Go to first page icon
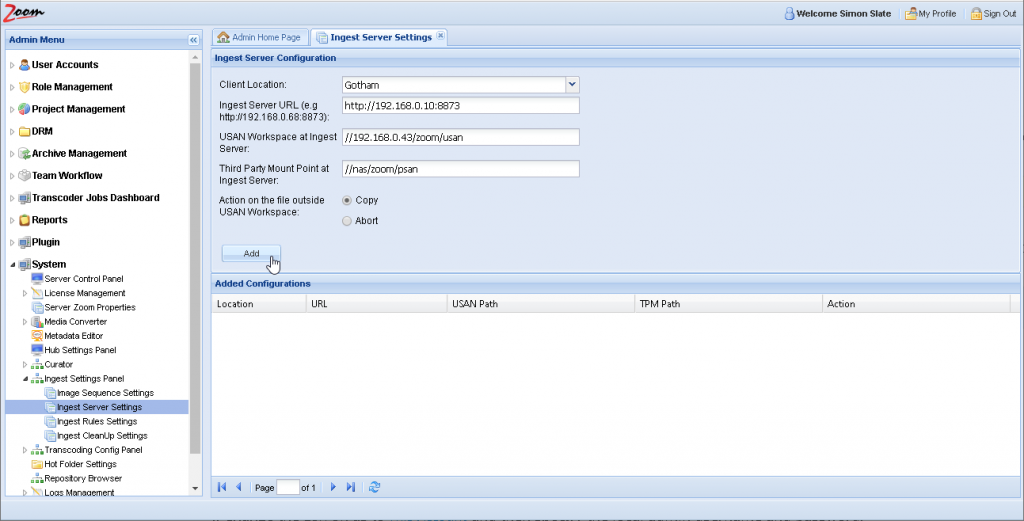The height and width of the screenshot is (521, 1024). tap(222, 487)
